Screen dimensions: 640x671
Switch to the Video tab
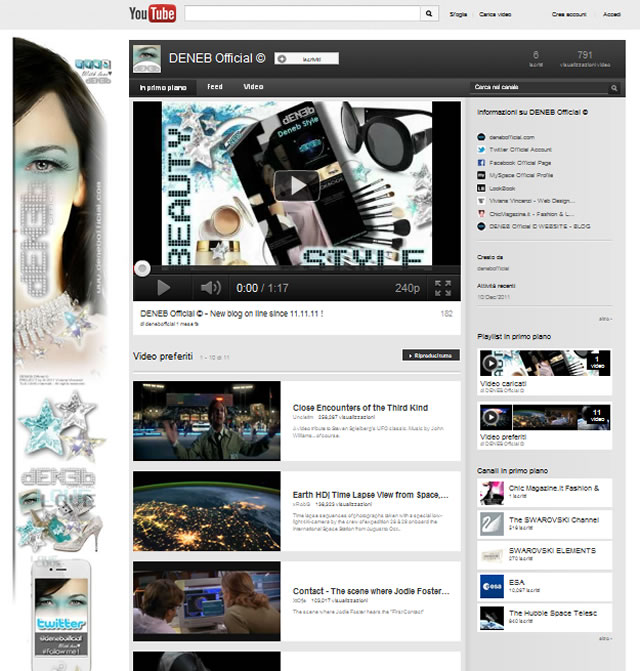pyautogui.click(x=253, y=87)
